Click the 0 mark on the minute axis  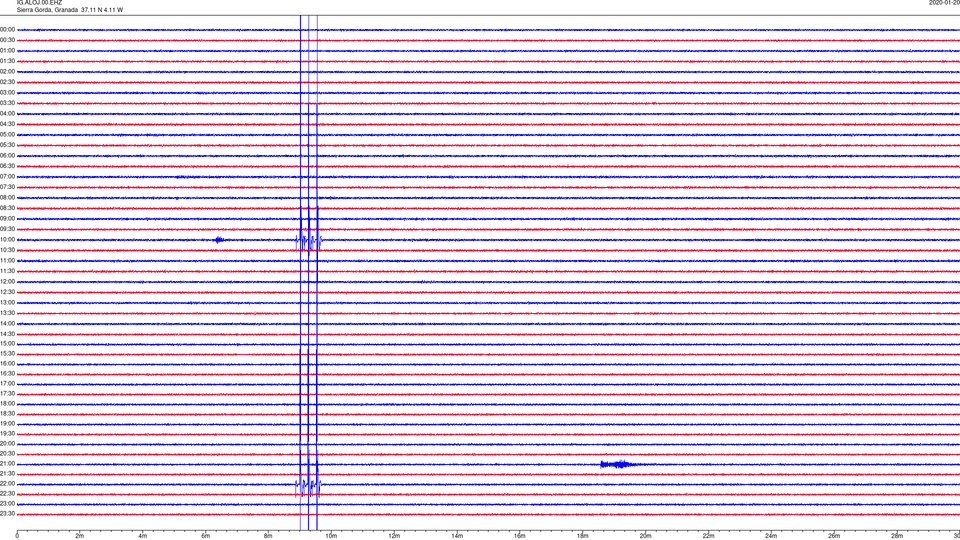(17, 536)
